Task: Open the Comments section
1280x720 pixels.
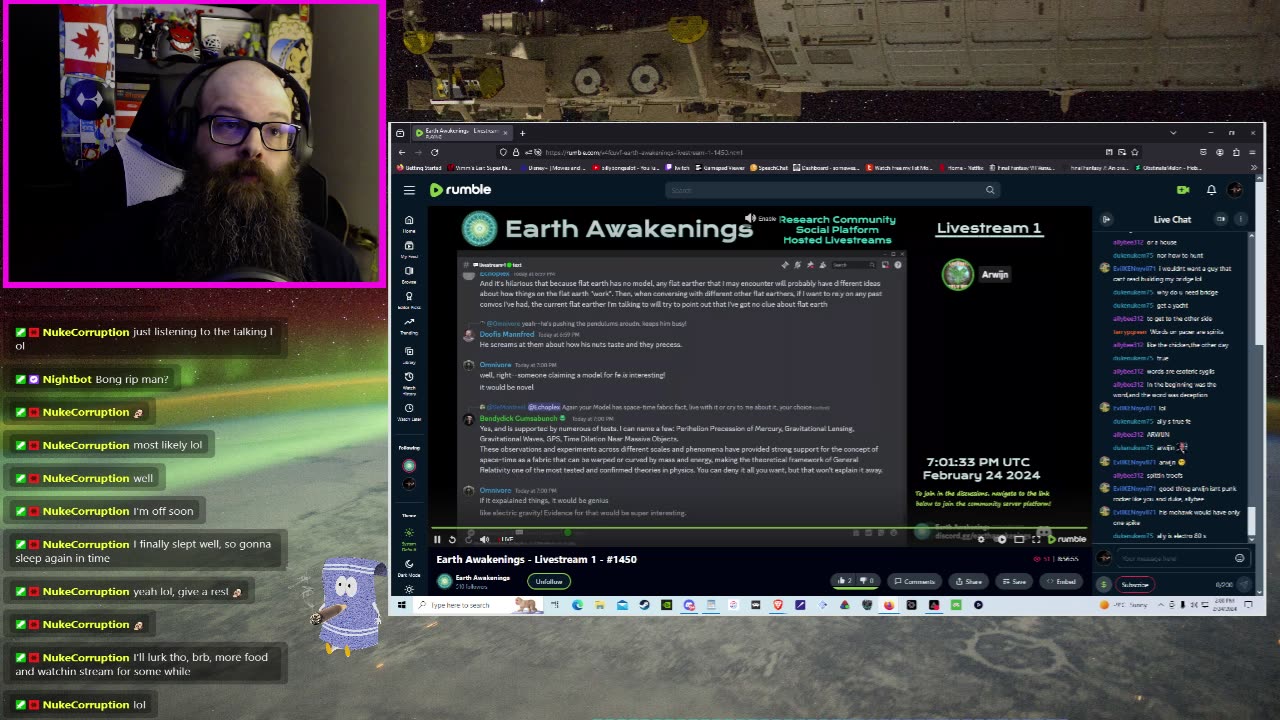Action: click(915, 581)
